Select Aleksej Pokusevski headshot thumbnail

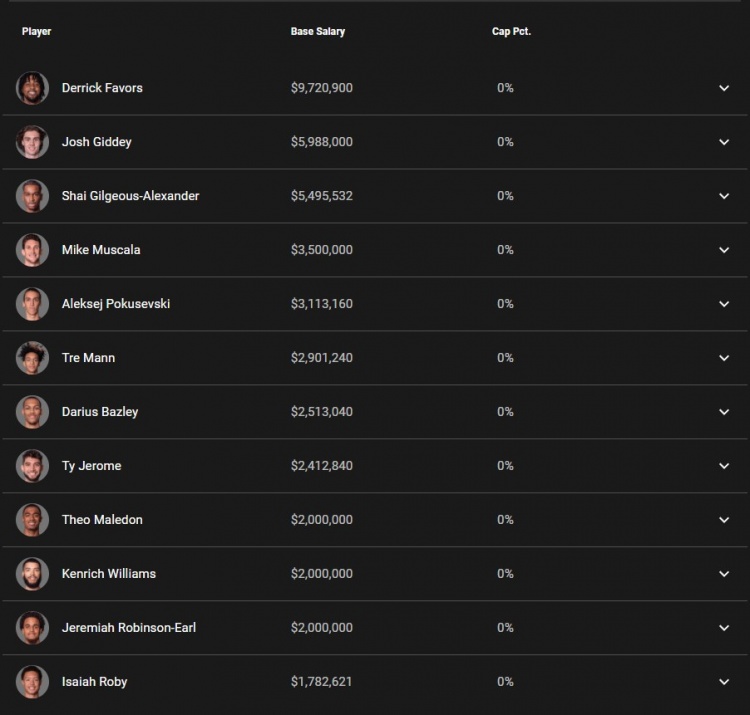32,304
